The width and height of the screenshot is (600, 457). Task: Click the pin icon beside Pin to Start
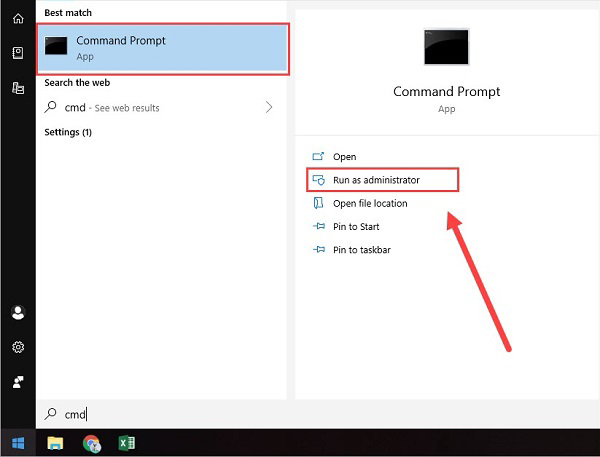tap(319, 226)
